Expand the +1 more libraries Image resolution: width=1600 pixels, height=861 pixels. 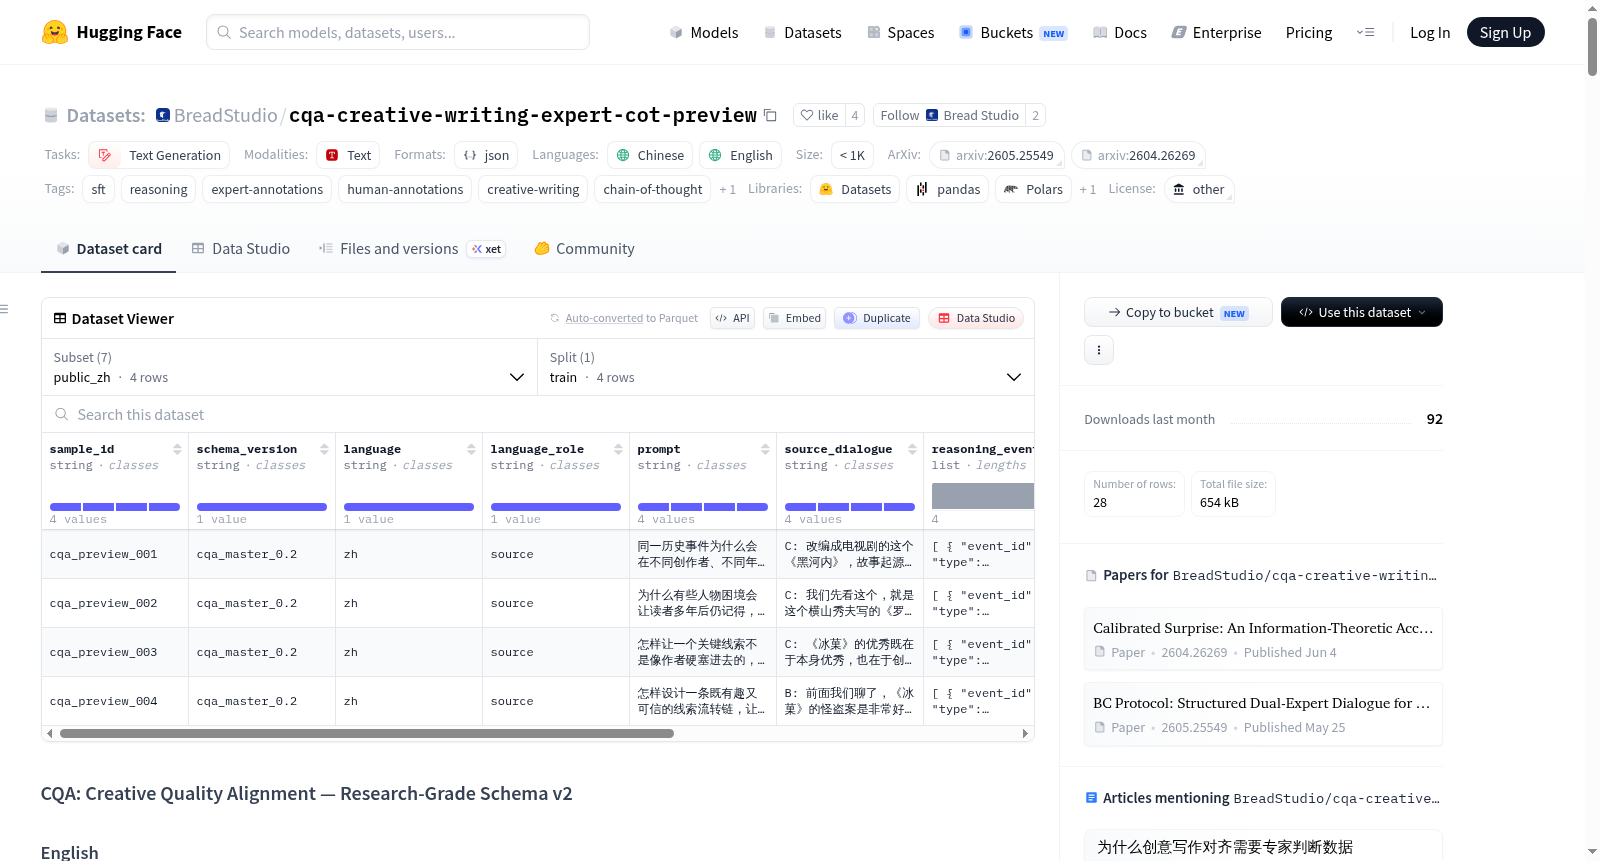(1087, 189)
